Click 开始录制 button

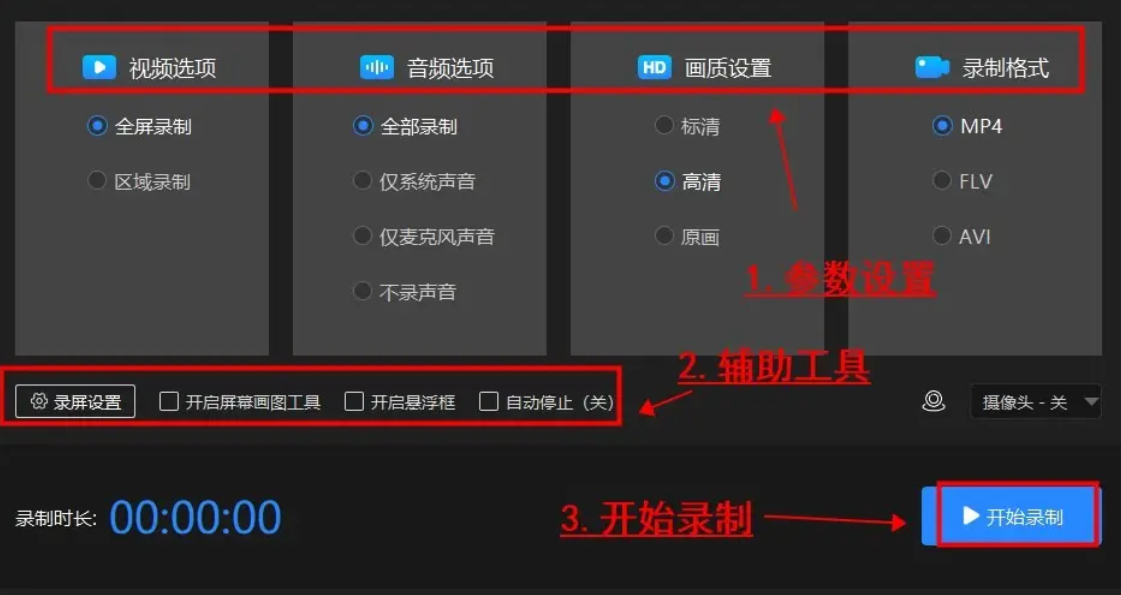pyautogui.click(x=1011, y=516)
